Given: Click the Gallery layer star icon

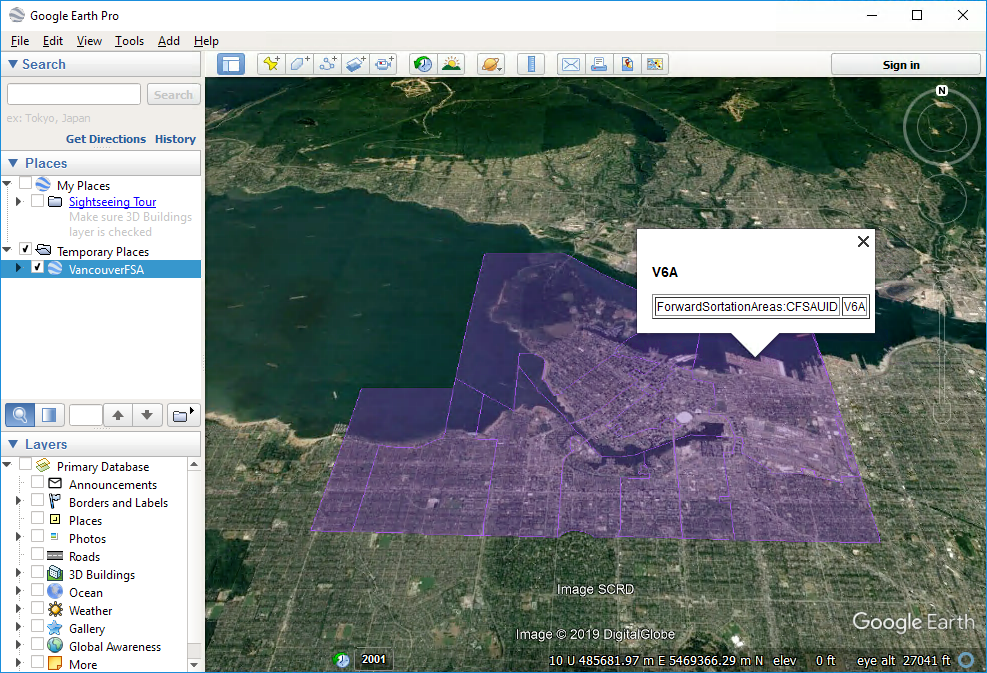Looking at the screenshot, I should [55, 628].
